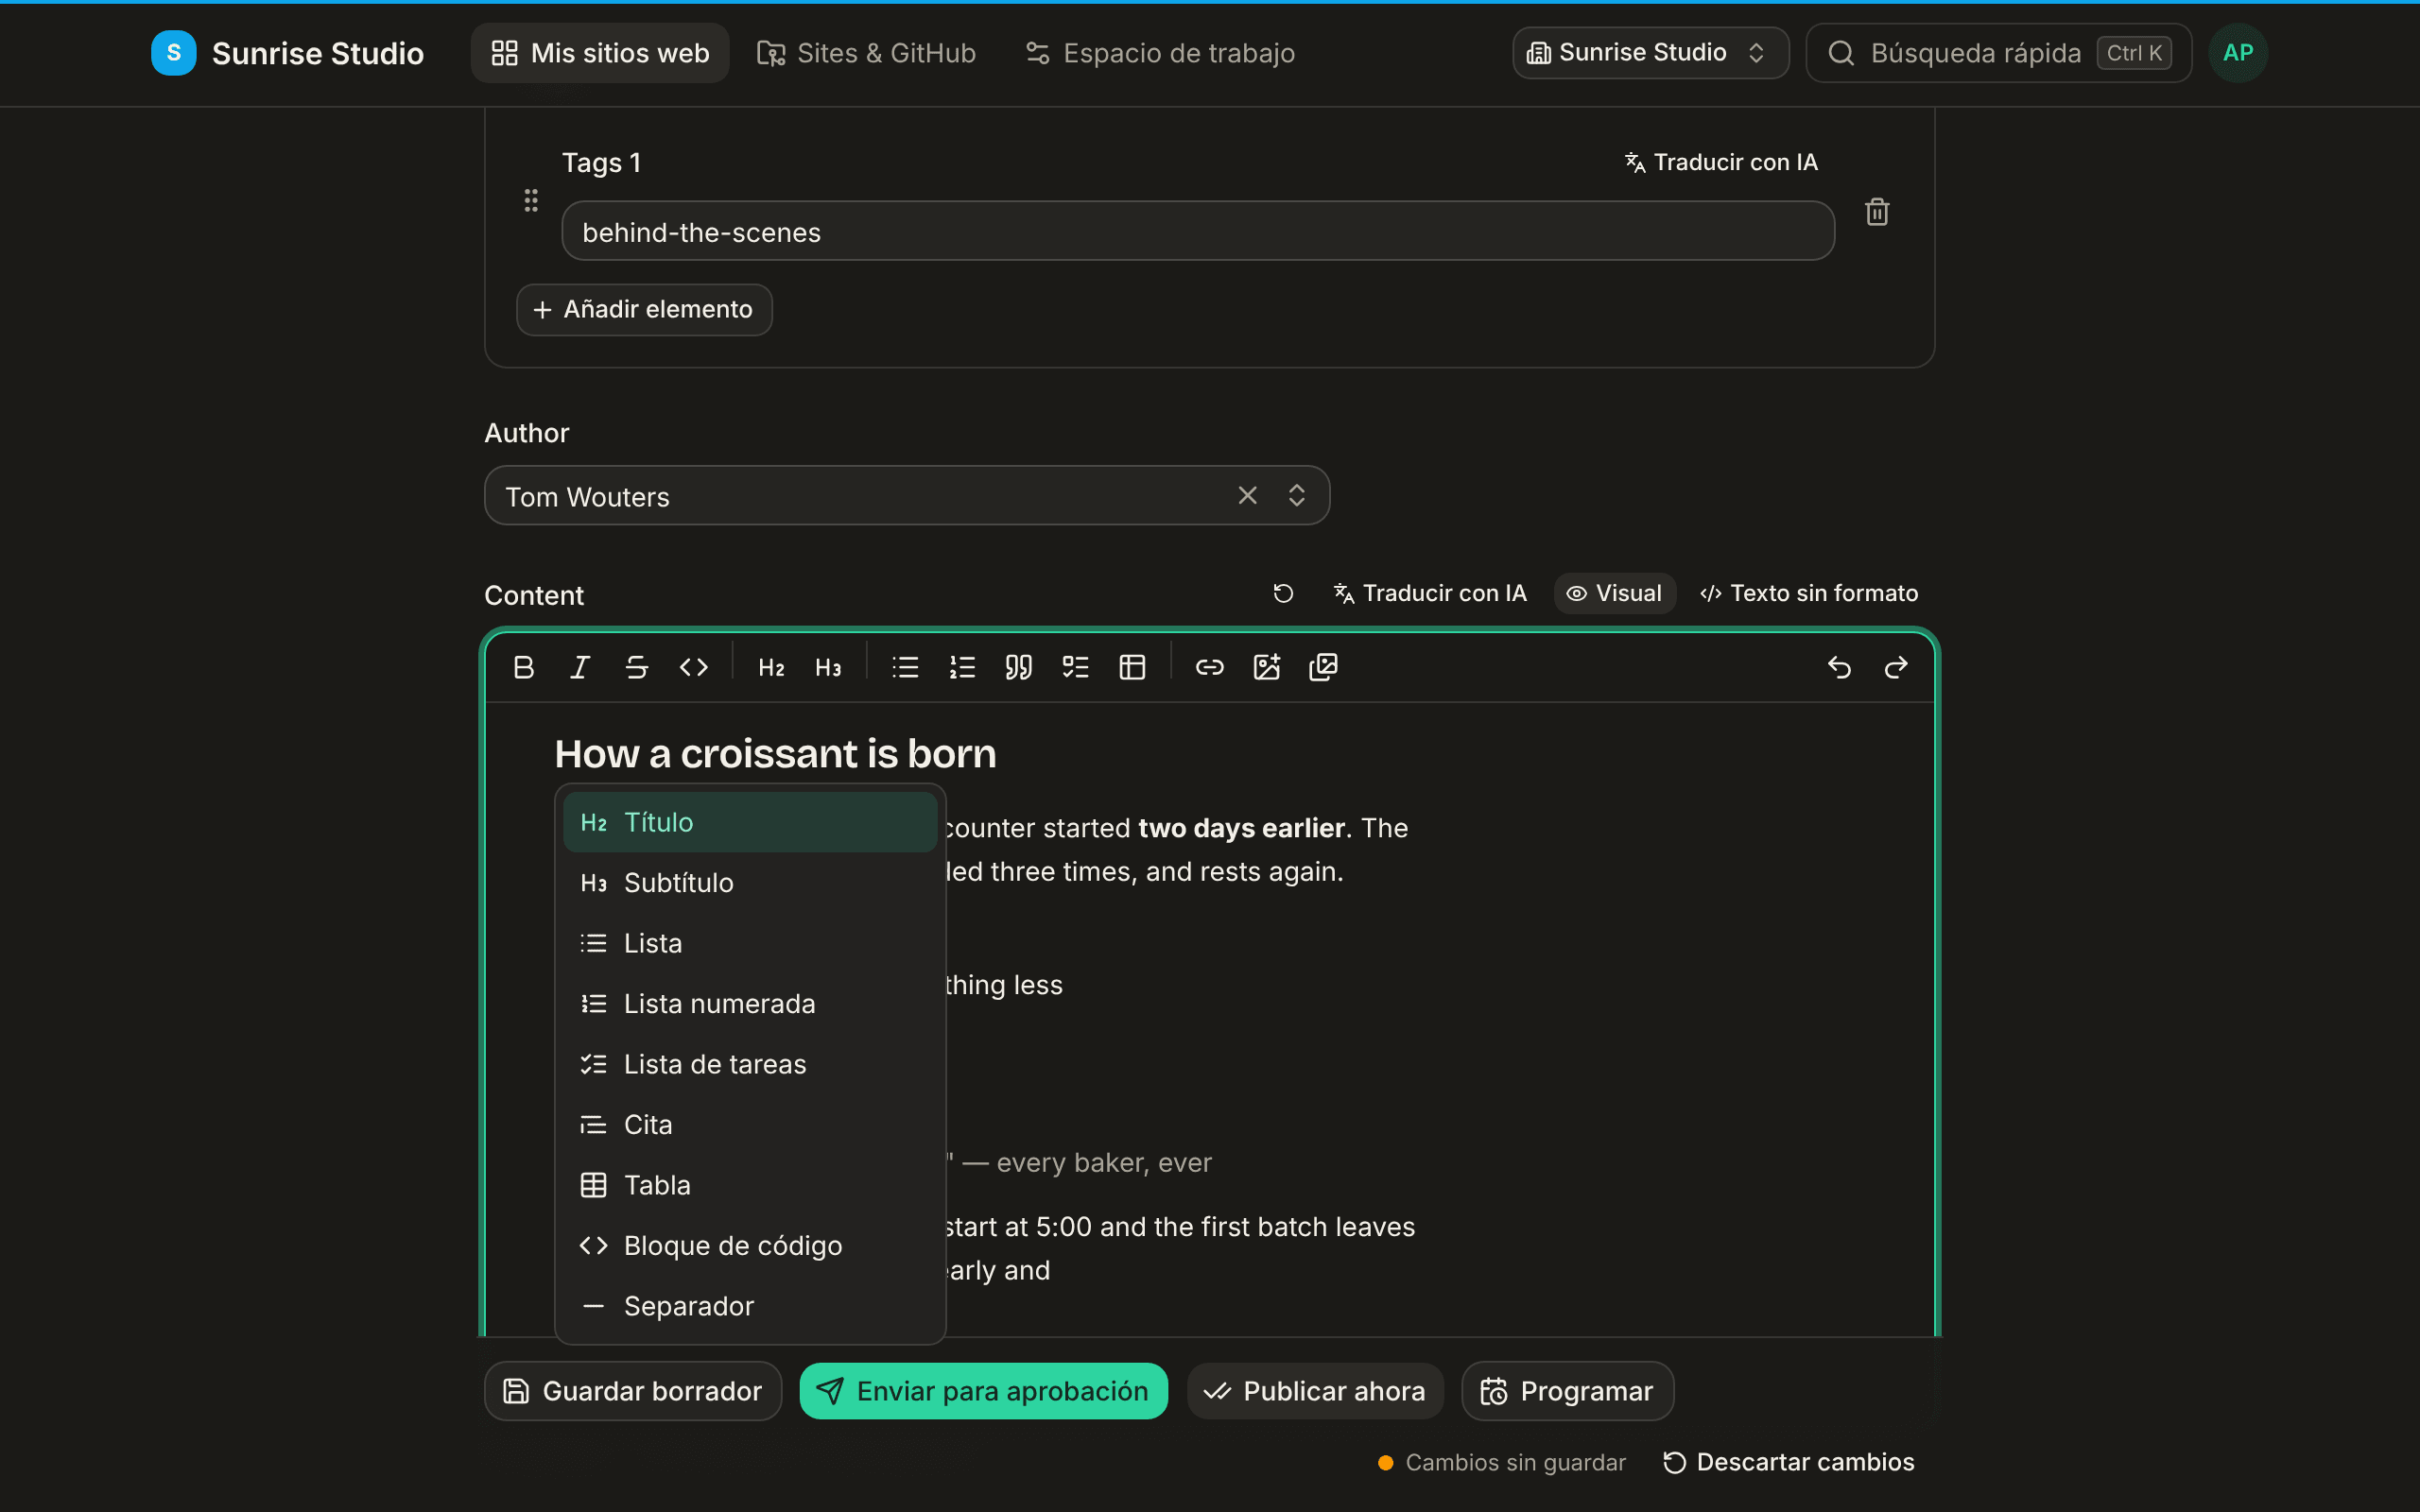Grab the drag handle for Tags 1
Screen dimensions: 2420x1512
point(531,200)
